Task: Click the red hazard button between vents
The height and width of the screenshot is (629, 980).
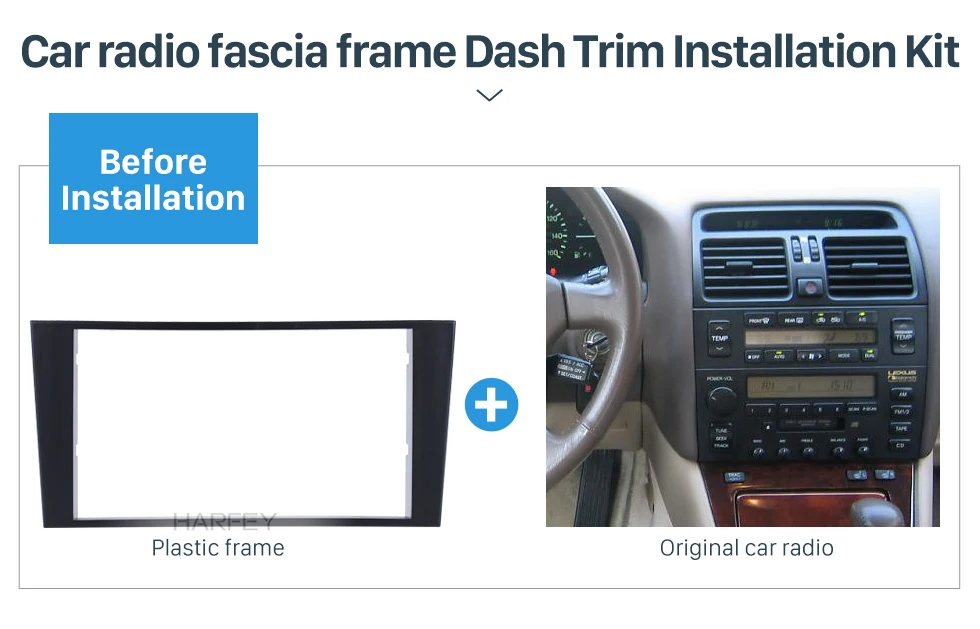Action: pos(810,288)
